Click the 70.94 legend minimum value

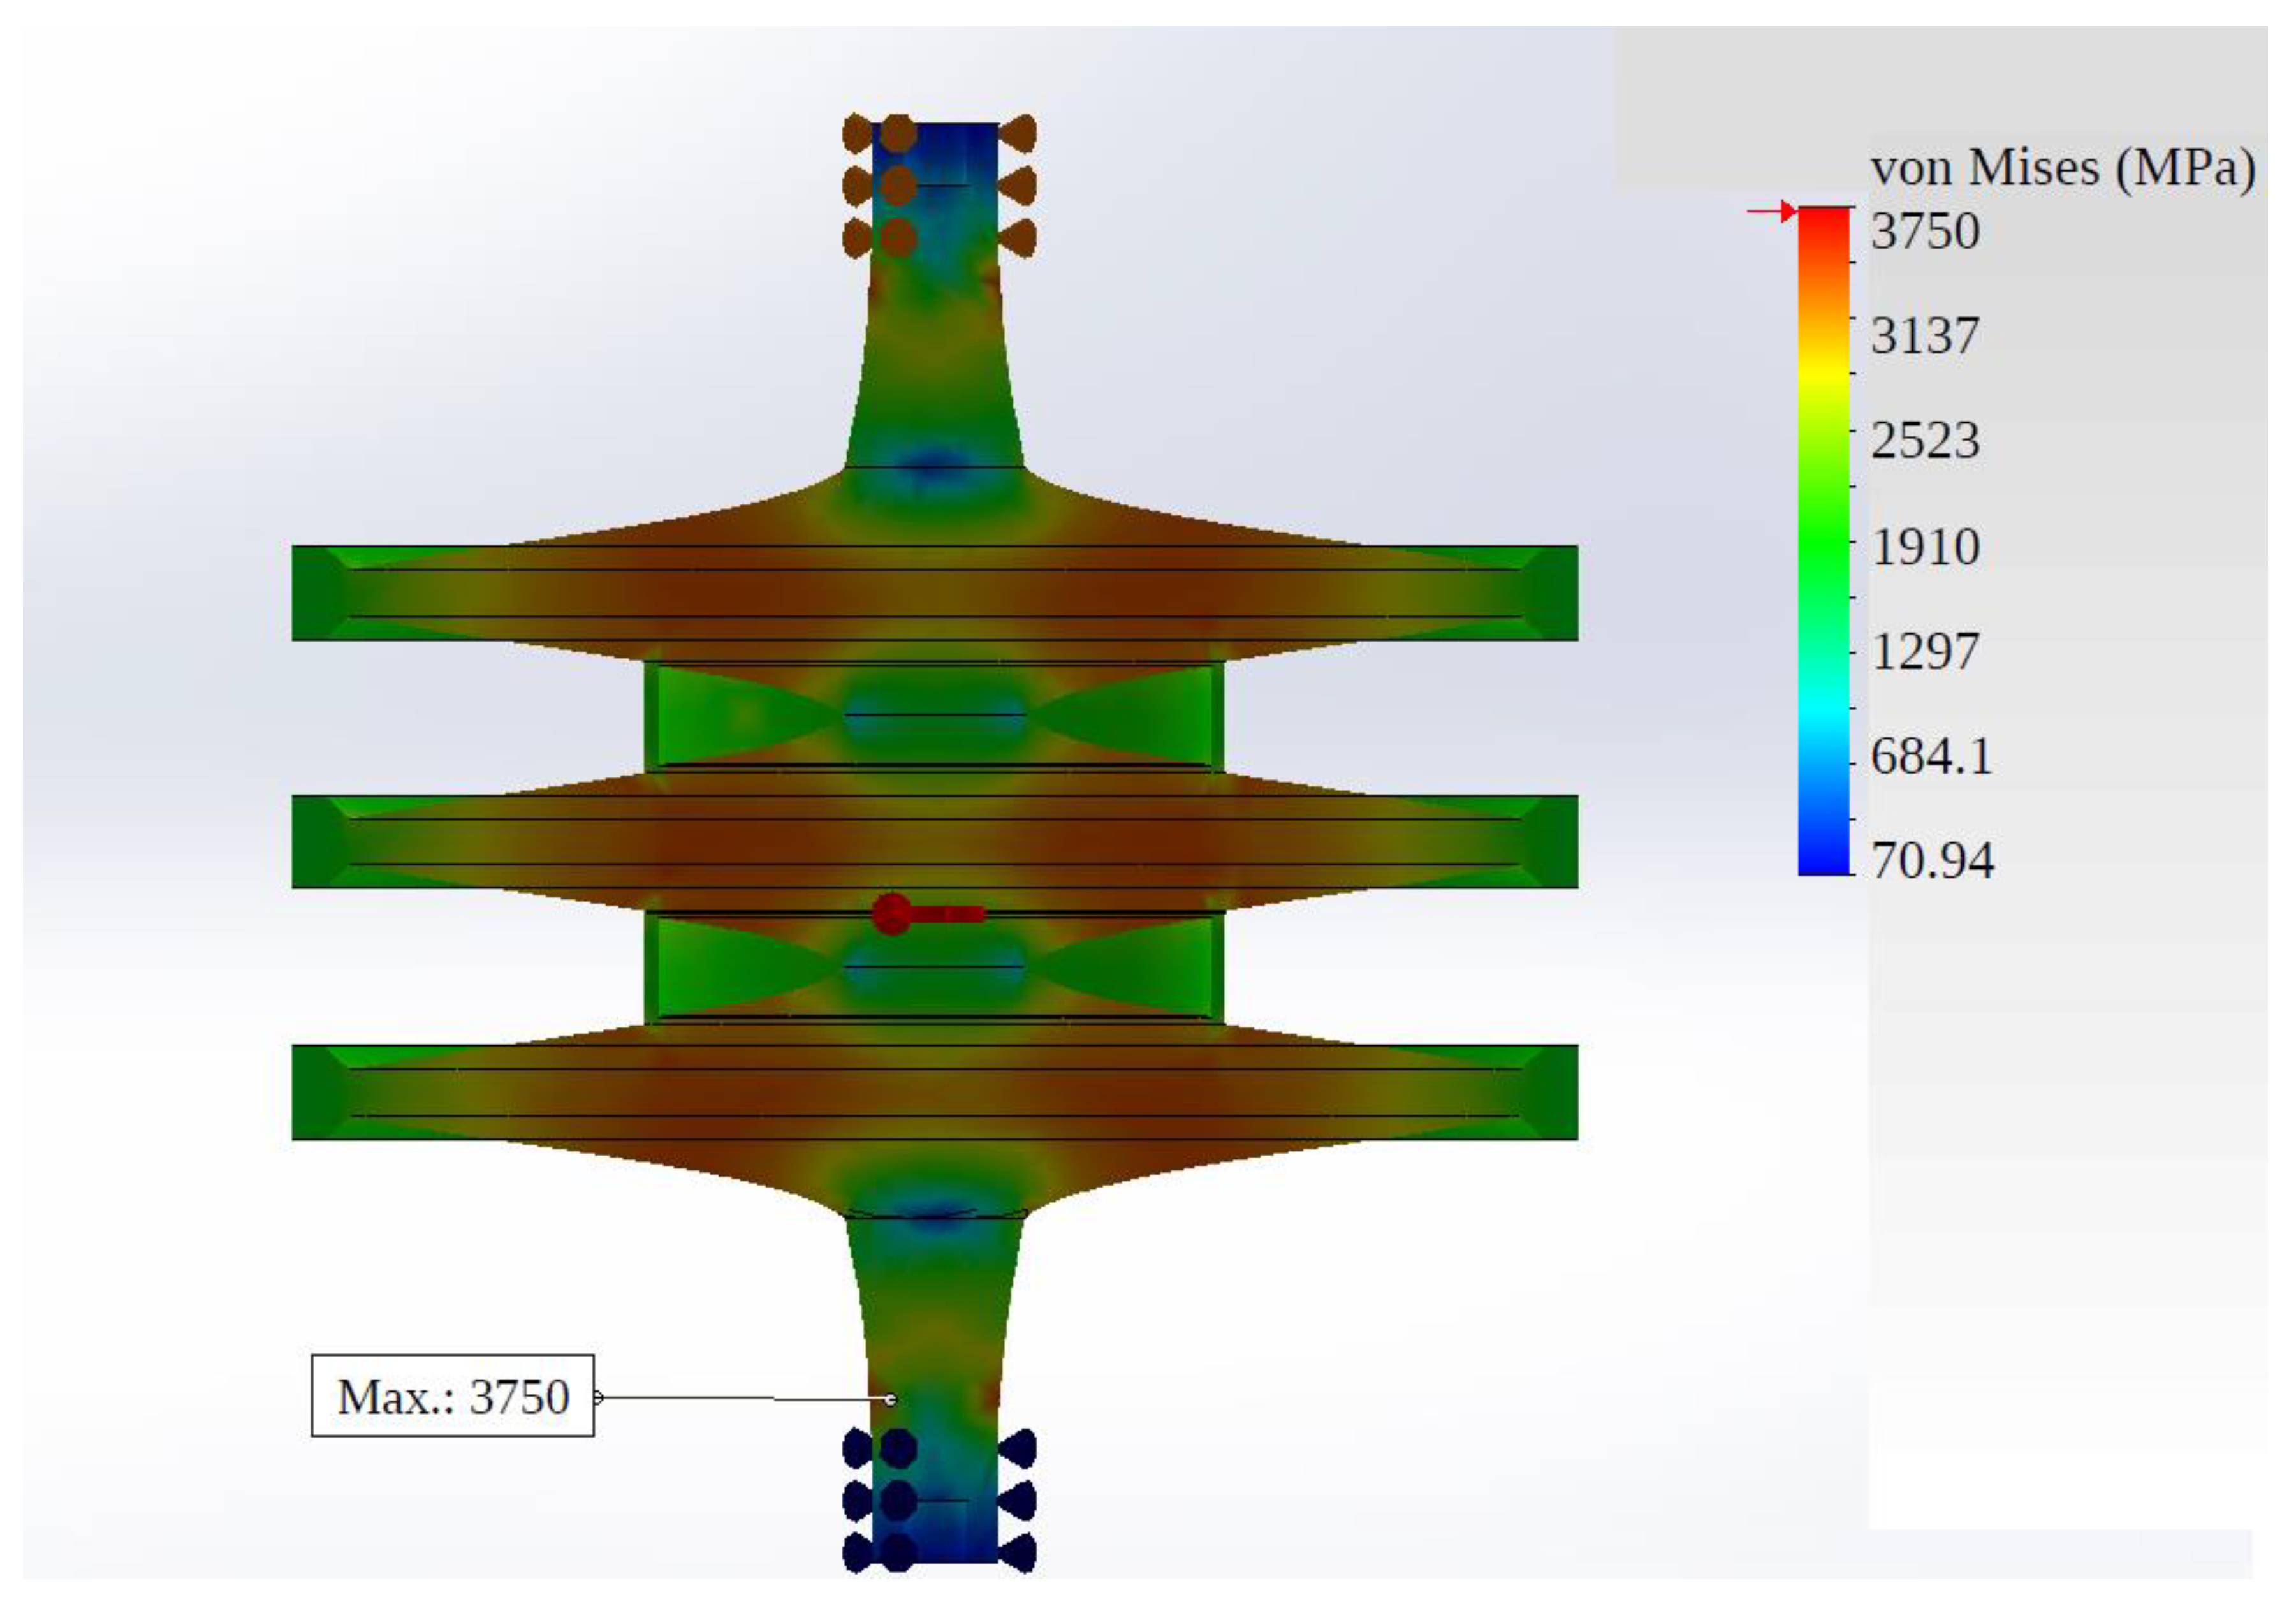(1932, 861)
